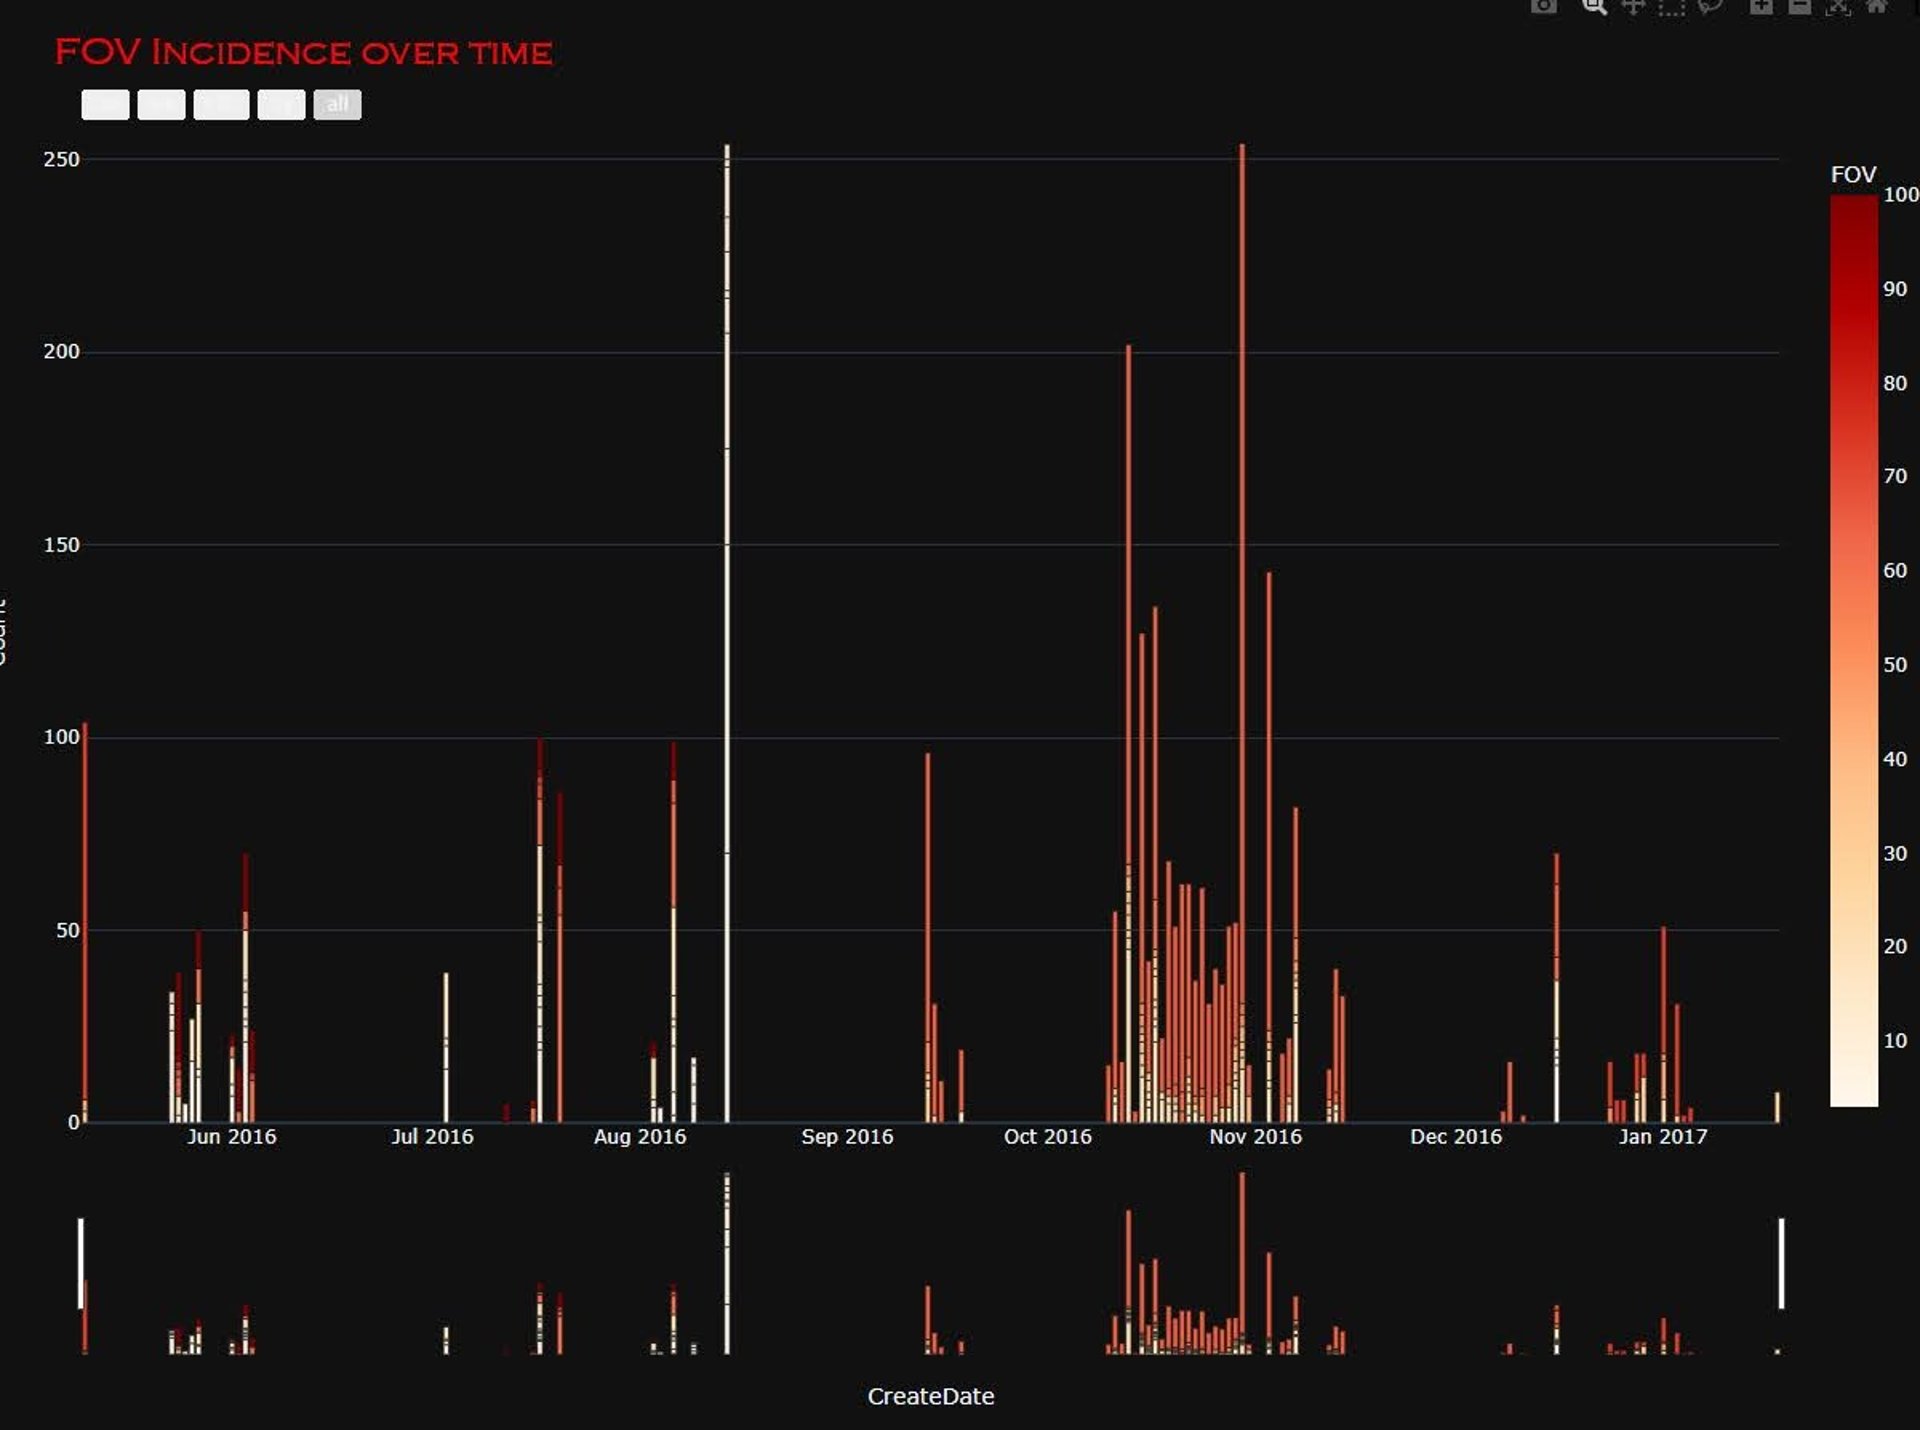Click the 'CreateDate' x-axis label

pos(931,1396)
